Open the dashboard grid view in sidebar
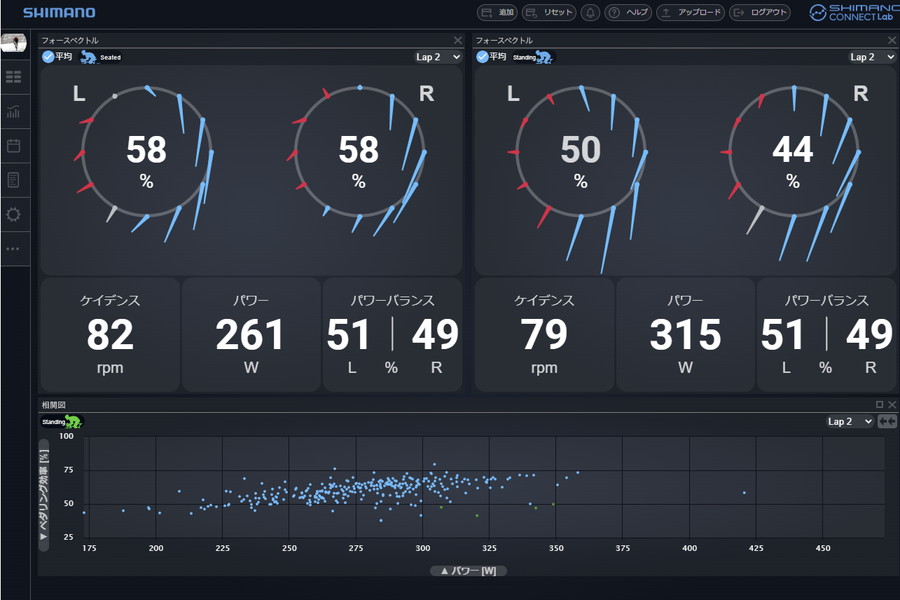The width and height of the screenshot is (900, 600). pos(14,76)
